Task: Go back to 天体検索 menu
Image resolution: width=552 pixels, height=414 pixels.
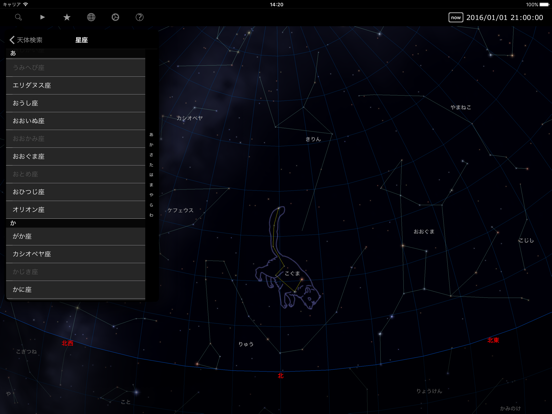Action: click(26, 40)
